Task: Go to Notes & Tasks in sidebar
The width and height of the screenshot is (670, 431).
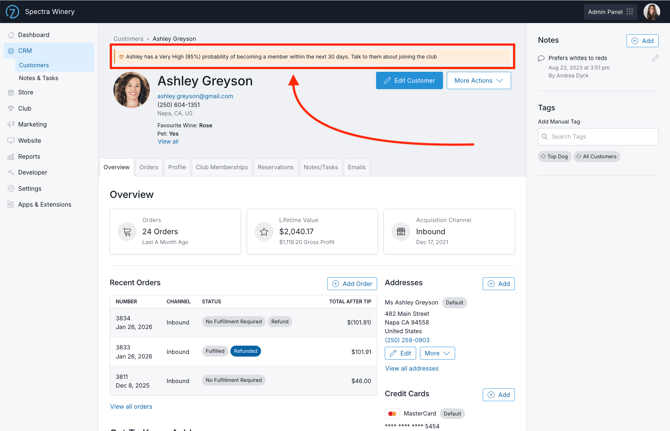Action: [38, 78]
